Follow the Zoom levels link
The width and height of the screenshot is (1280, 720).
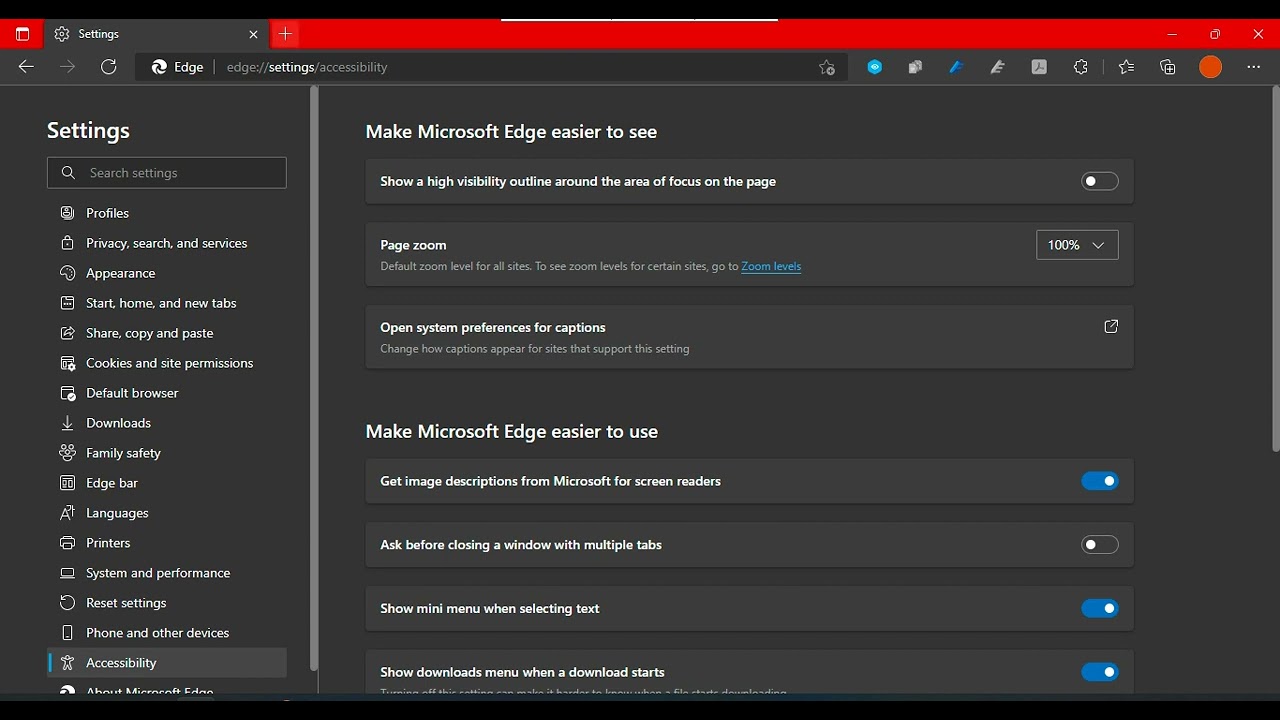click(771, 266)
